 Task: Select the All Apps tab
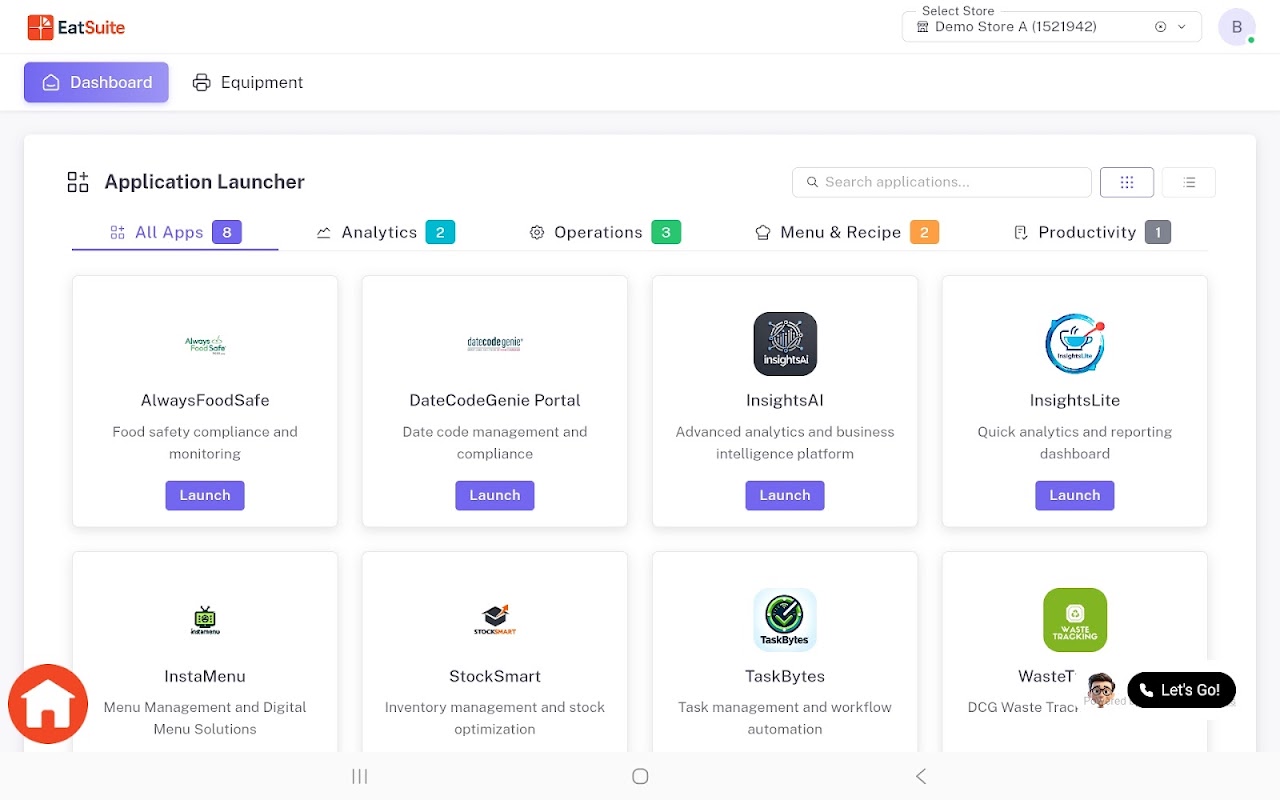tap(175, 232)
